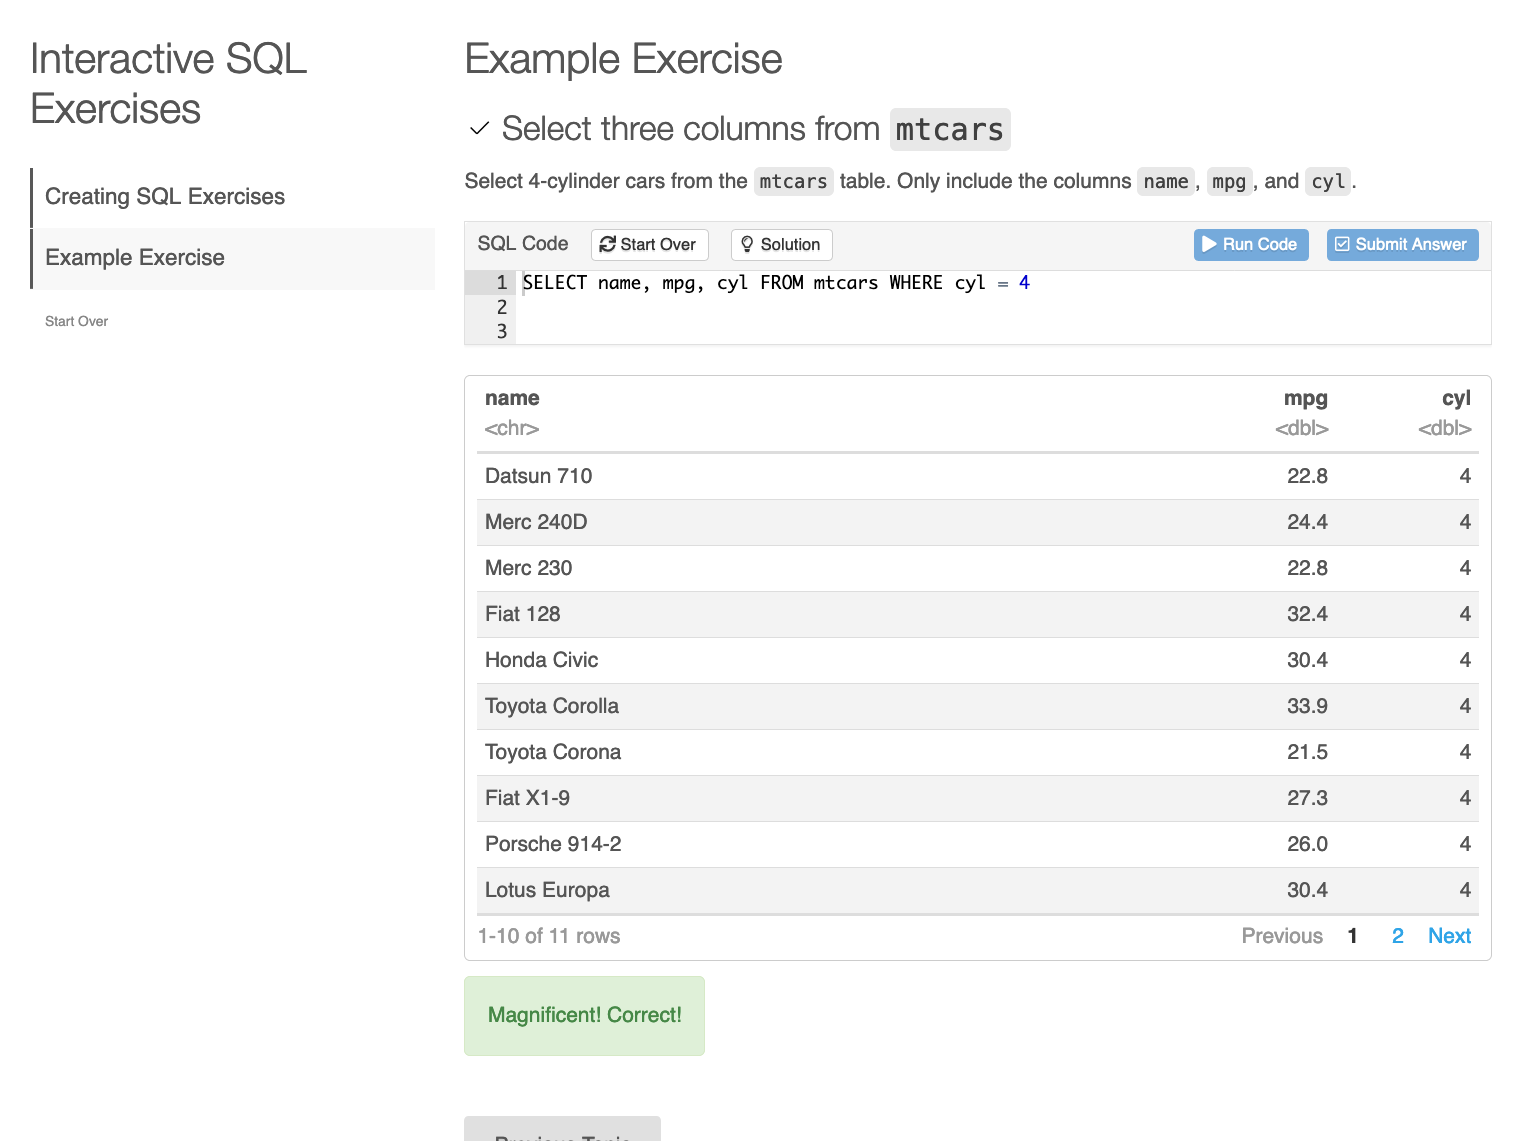1530x1141 pixels.
Task: Click the Magnificent! Correct! feedback box
Action: click(584, 1015)
